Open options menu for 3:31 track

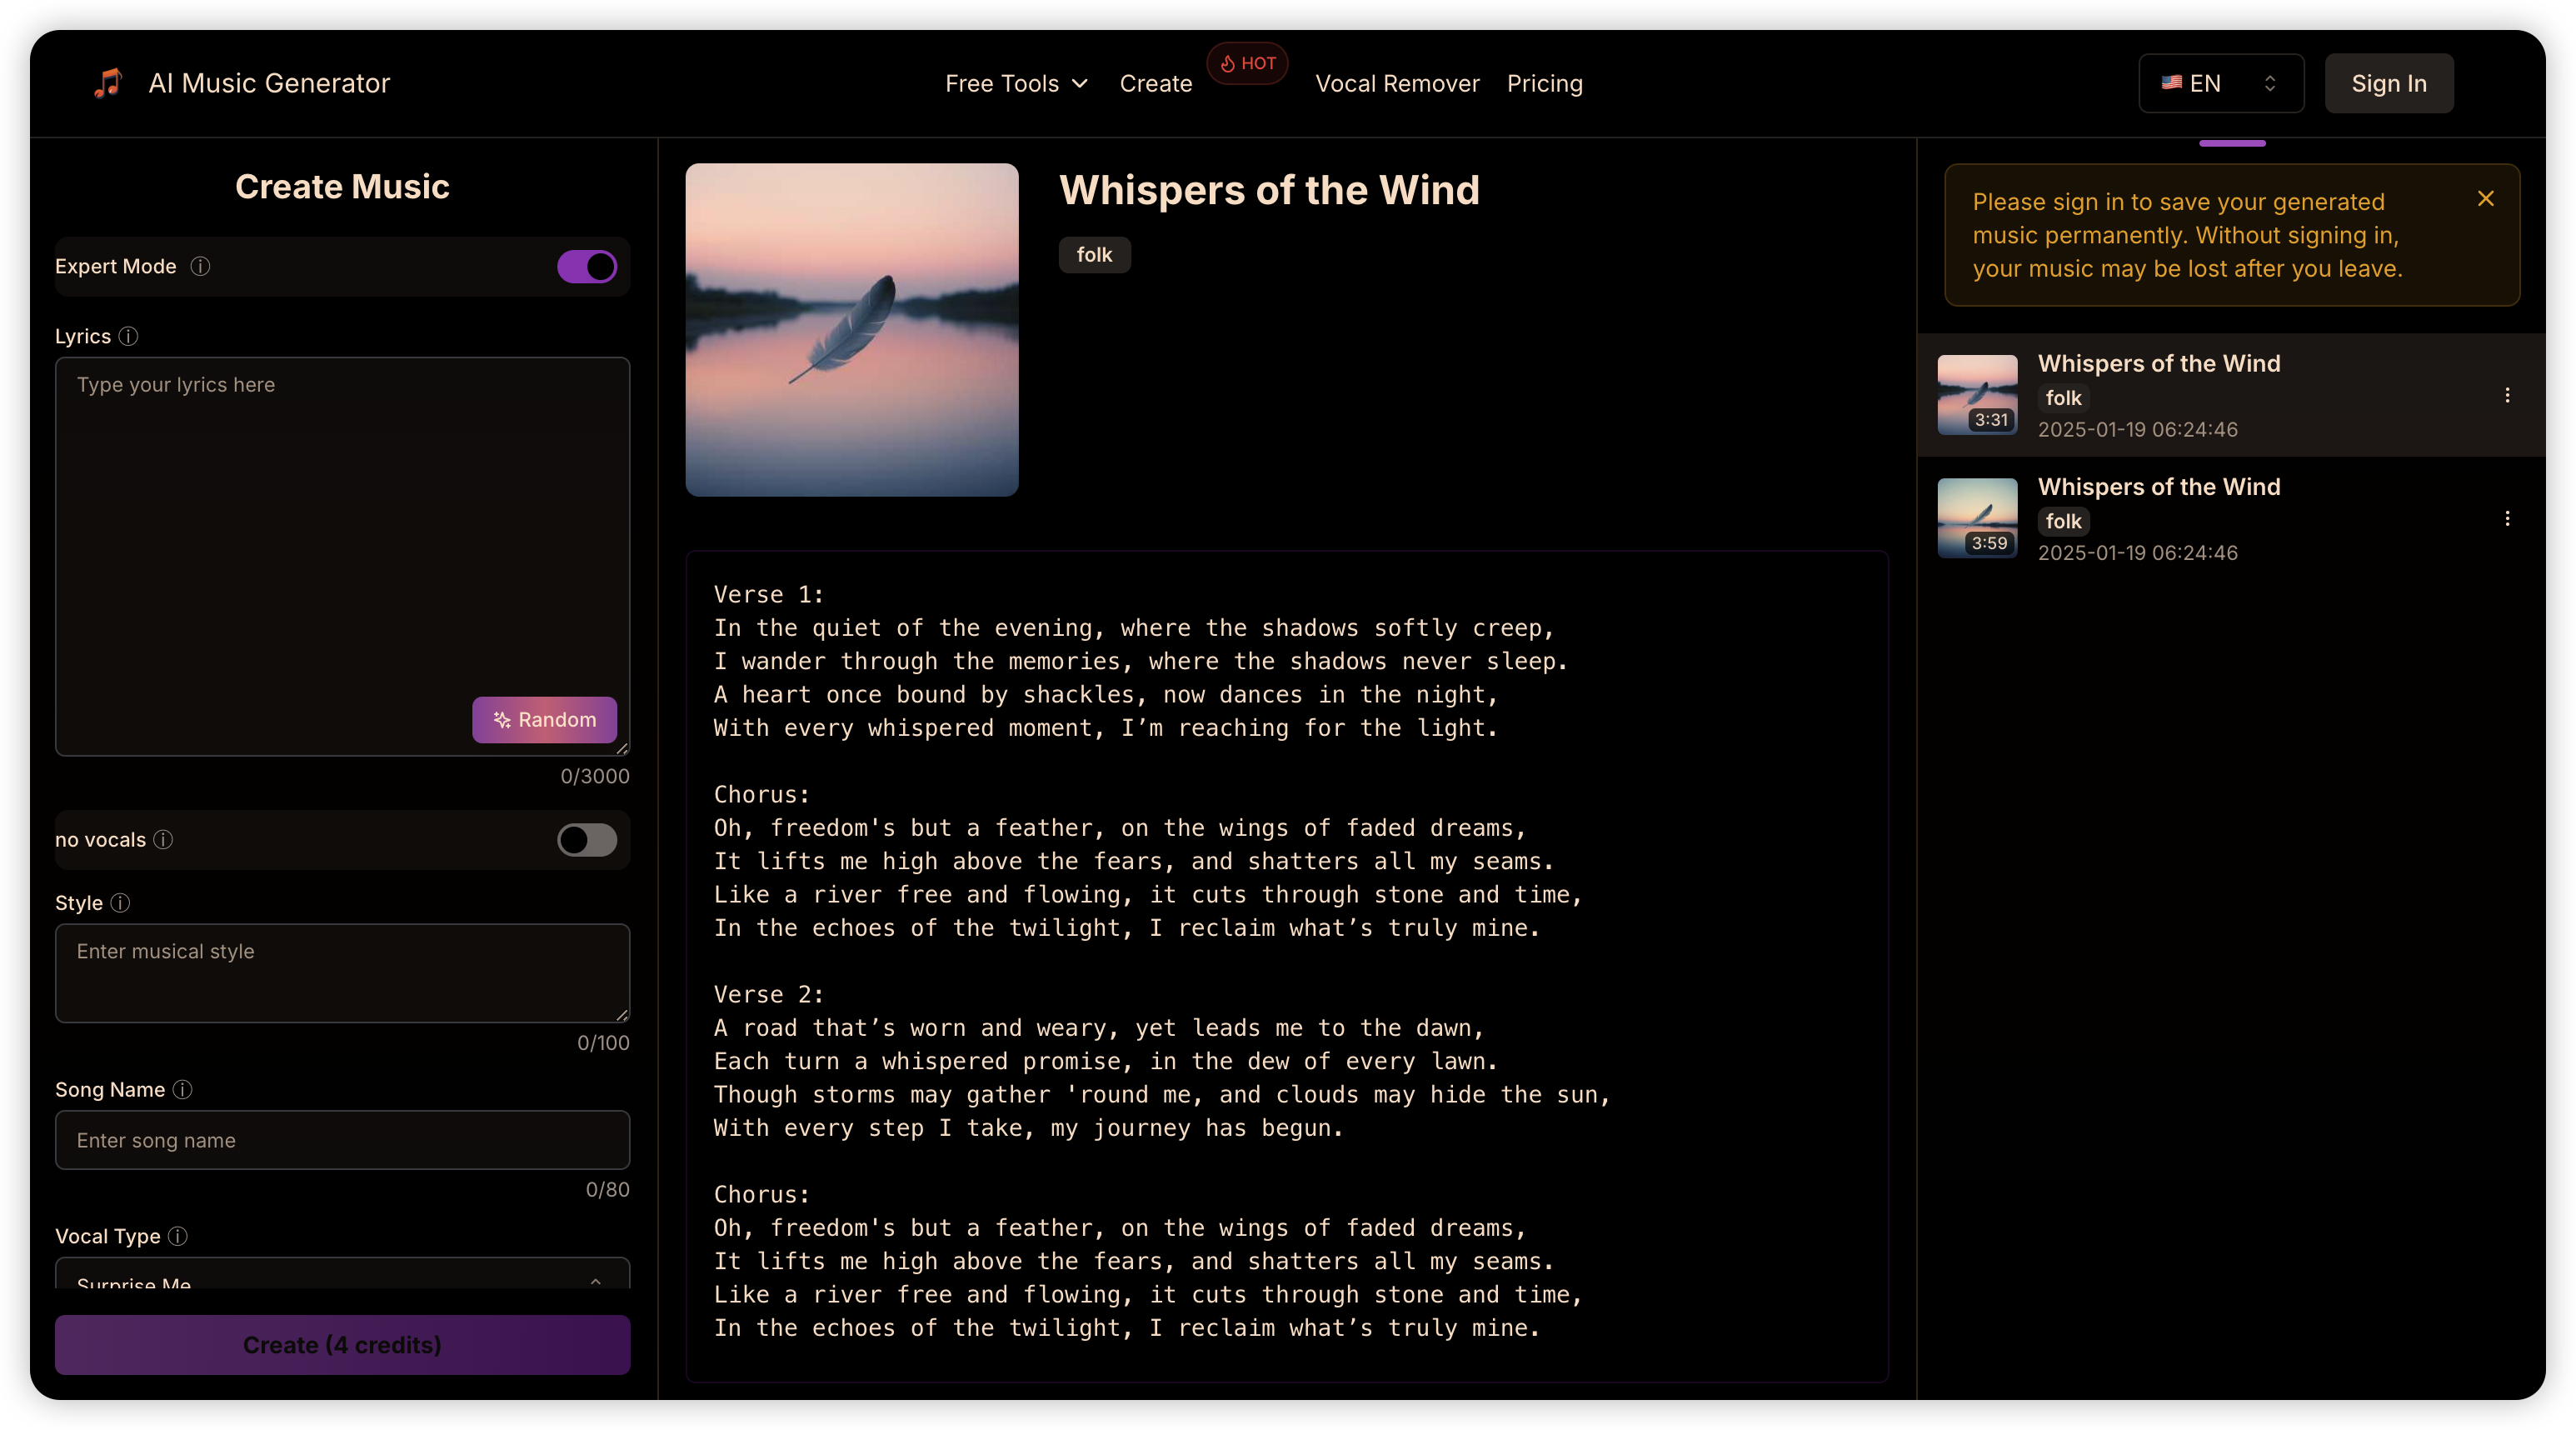click(x=2506, y=395)
